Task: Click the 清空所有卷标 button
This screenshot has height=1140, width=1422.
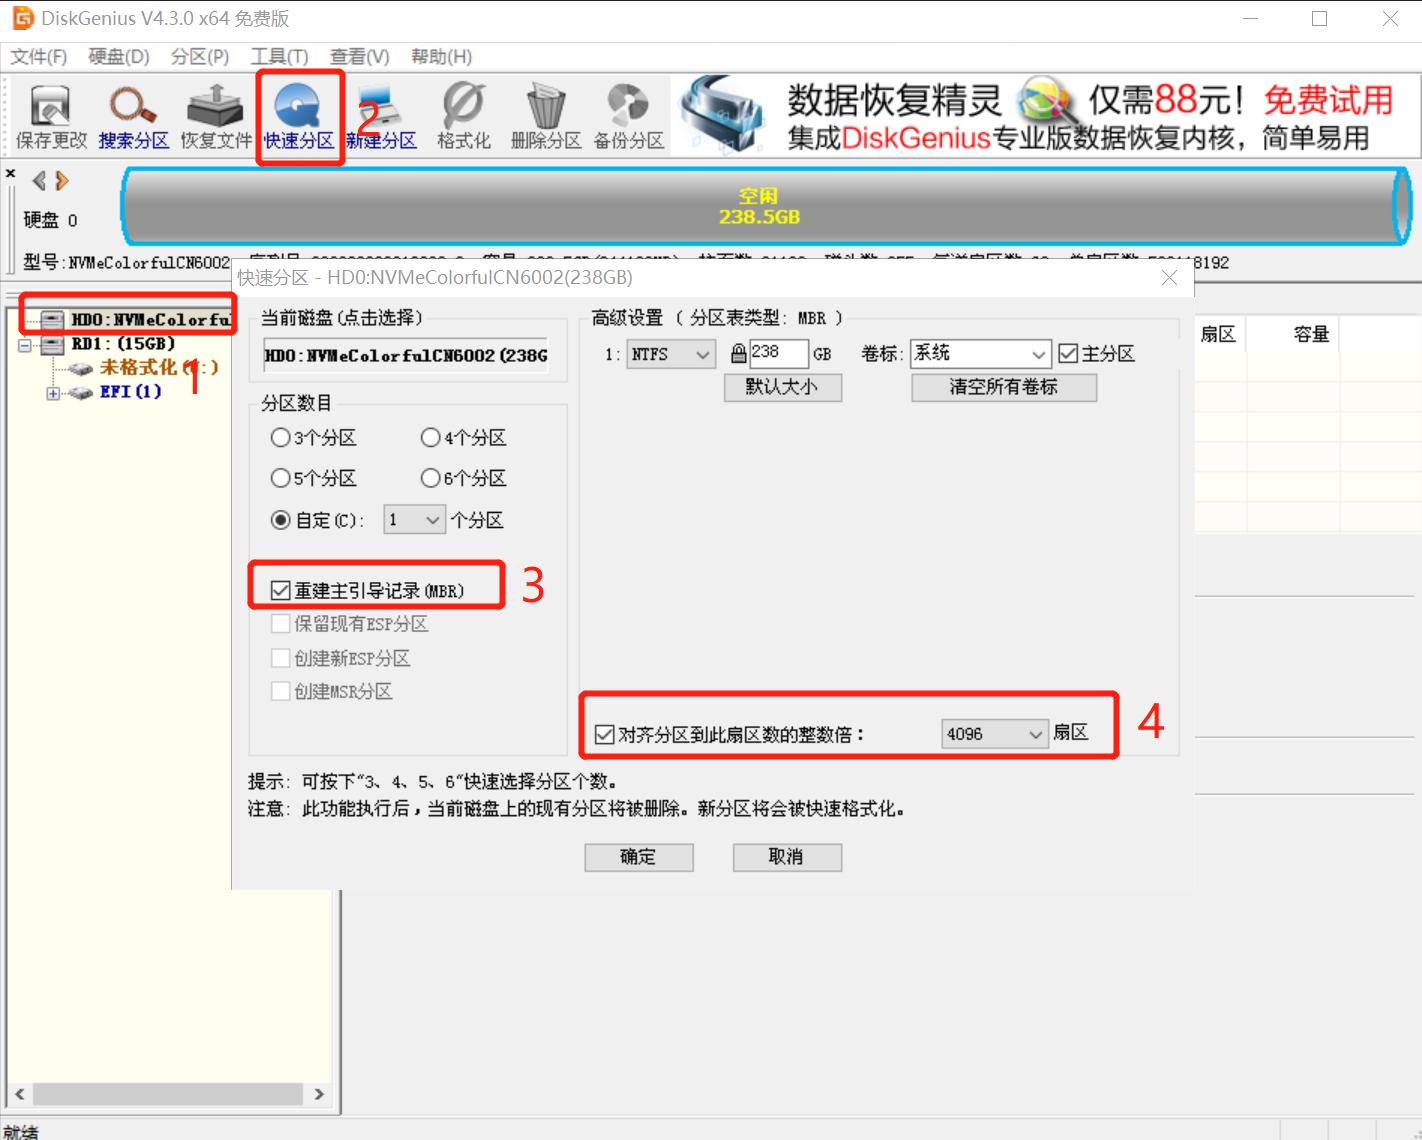Action: point(1004,387)
